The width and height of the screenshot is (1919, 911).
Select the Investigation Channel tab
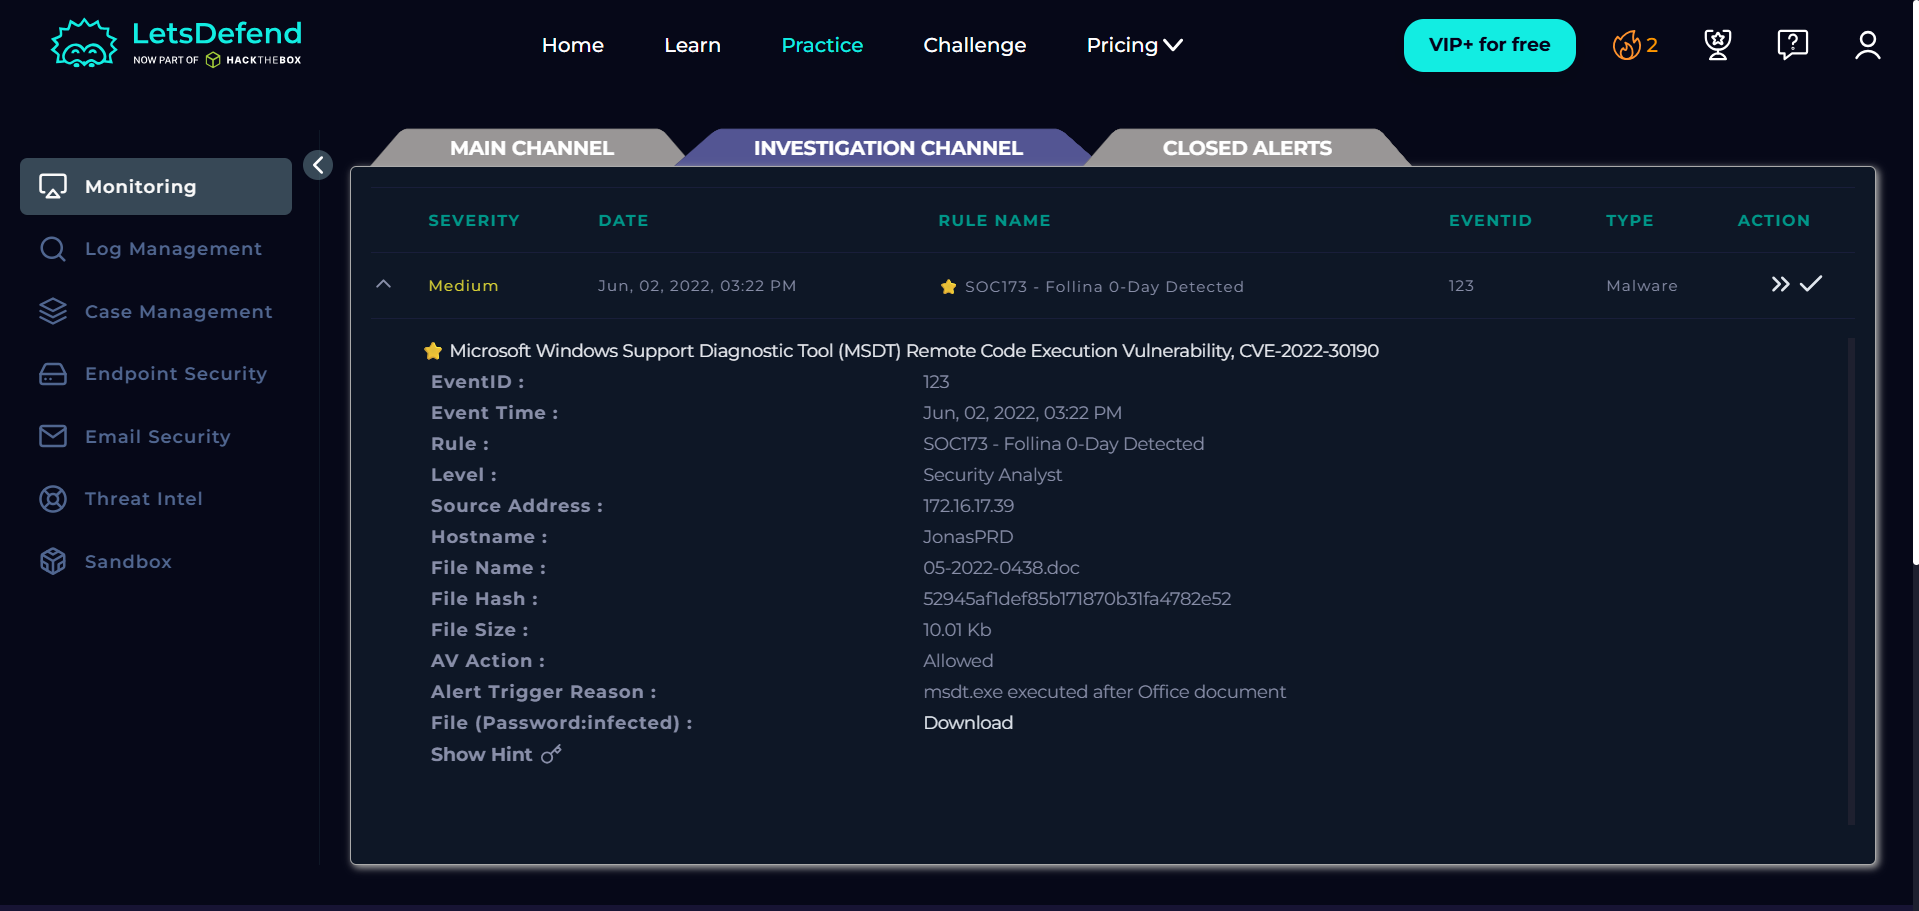coord(888,148)
